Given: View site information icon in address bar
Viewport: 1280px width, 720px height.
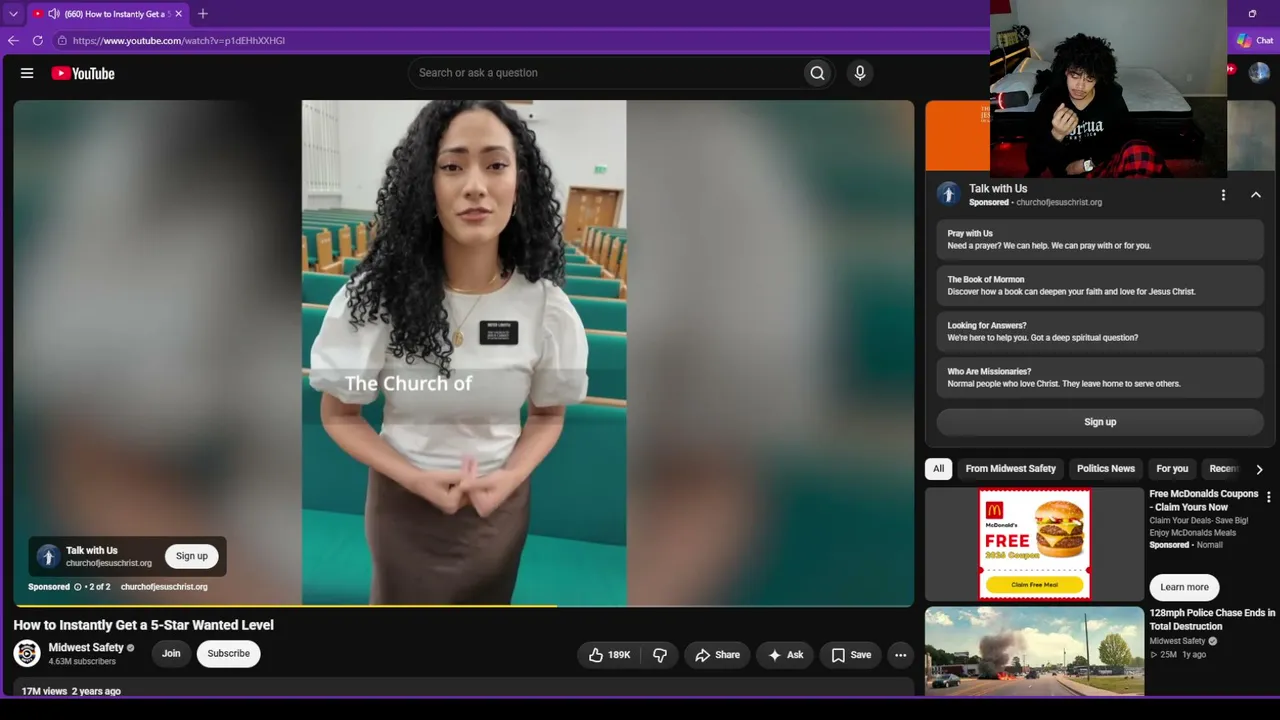Looking at the screenshot, I should tap(62, 41).
